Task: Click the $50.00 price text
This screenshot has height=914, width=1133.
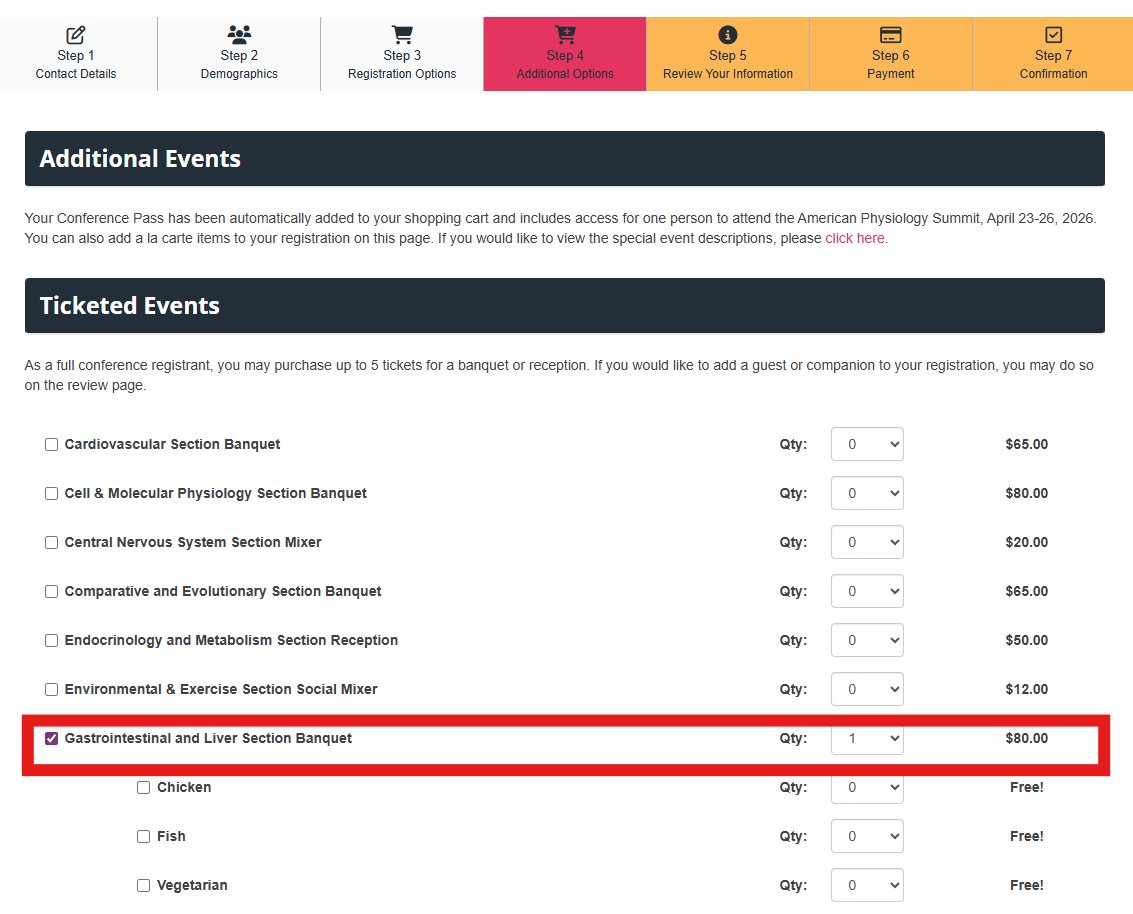Action: click(x=1027, y=641)
